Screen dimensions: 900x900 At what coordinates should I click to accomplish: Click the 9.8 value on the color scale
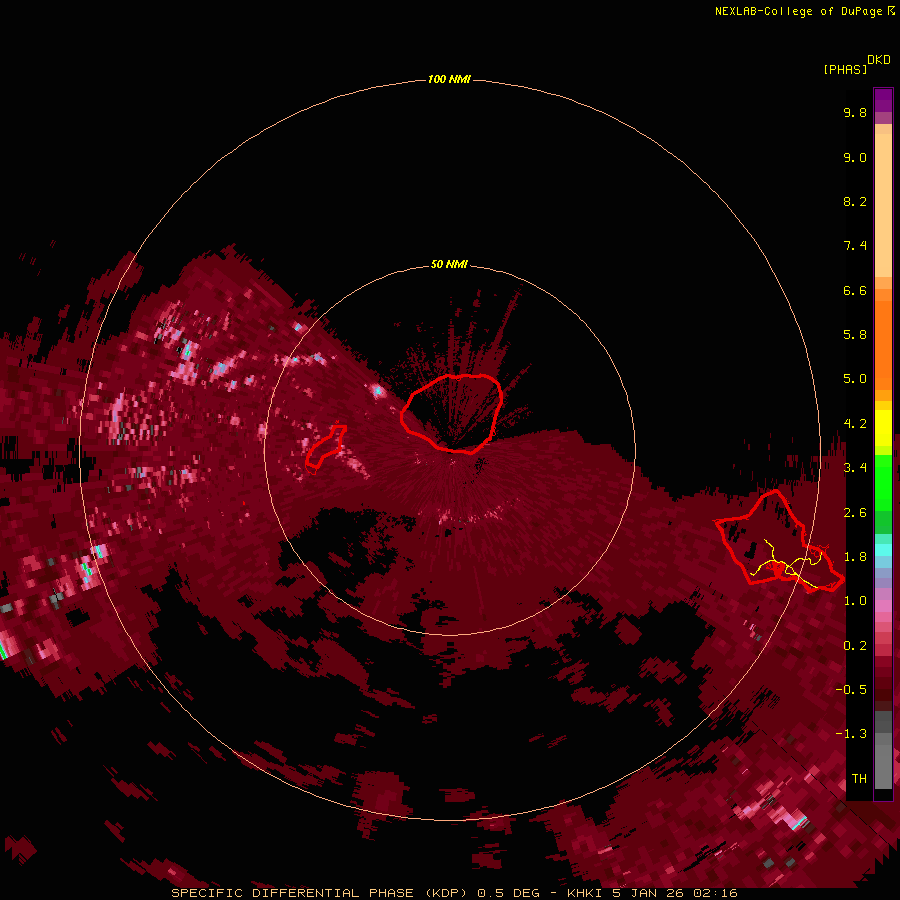[855, 113]
